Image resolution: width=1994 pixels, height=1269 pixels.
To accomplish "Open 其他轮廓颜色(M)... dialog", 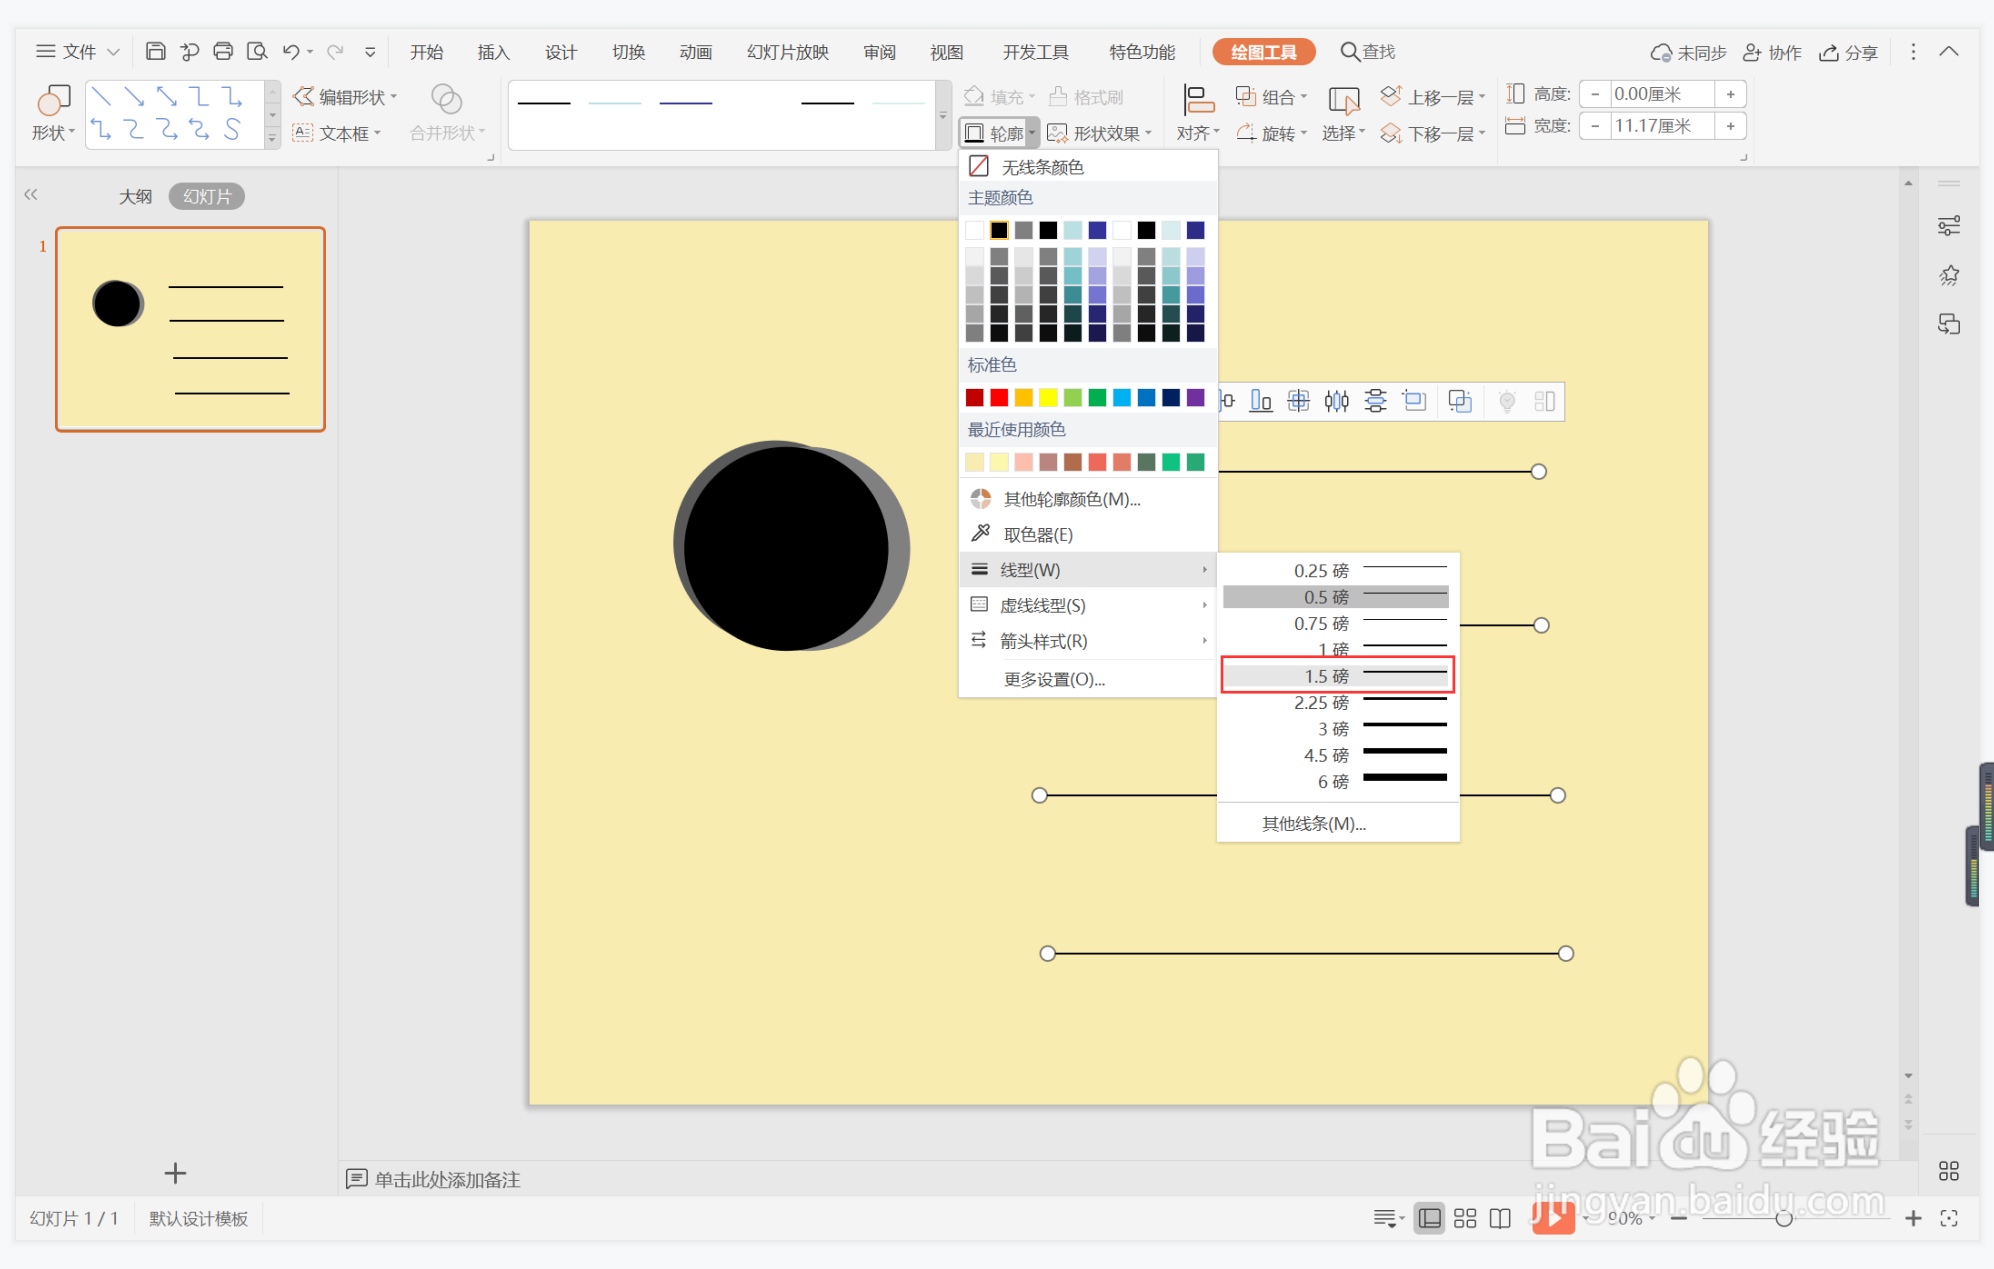I will [x=1088, y=498].
